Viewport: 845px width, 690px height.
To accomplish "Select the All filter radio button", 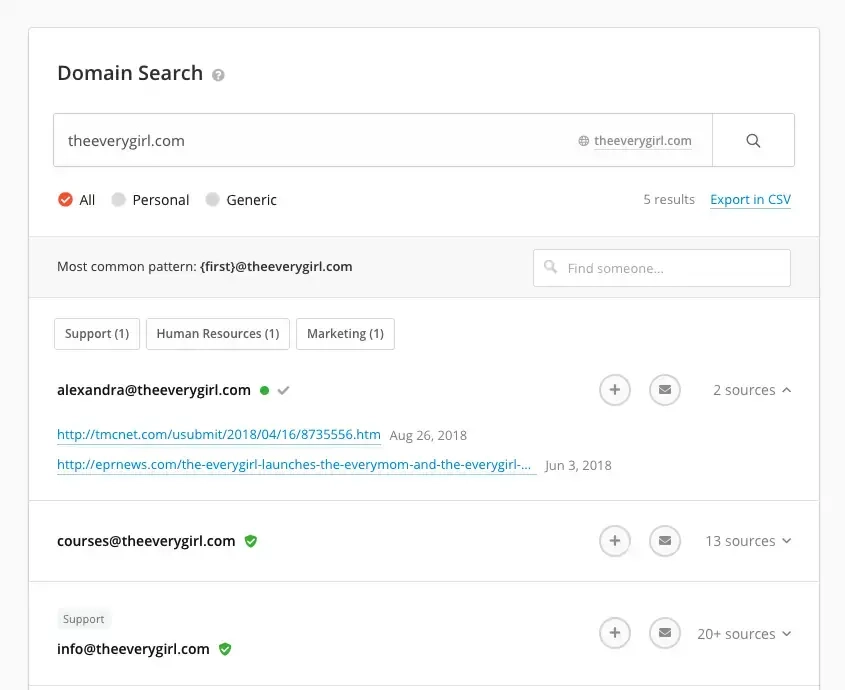I will (x=66, y=200).
